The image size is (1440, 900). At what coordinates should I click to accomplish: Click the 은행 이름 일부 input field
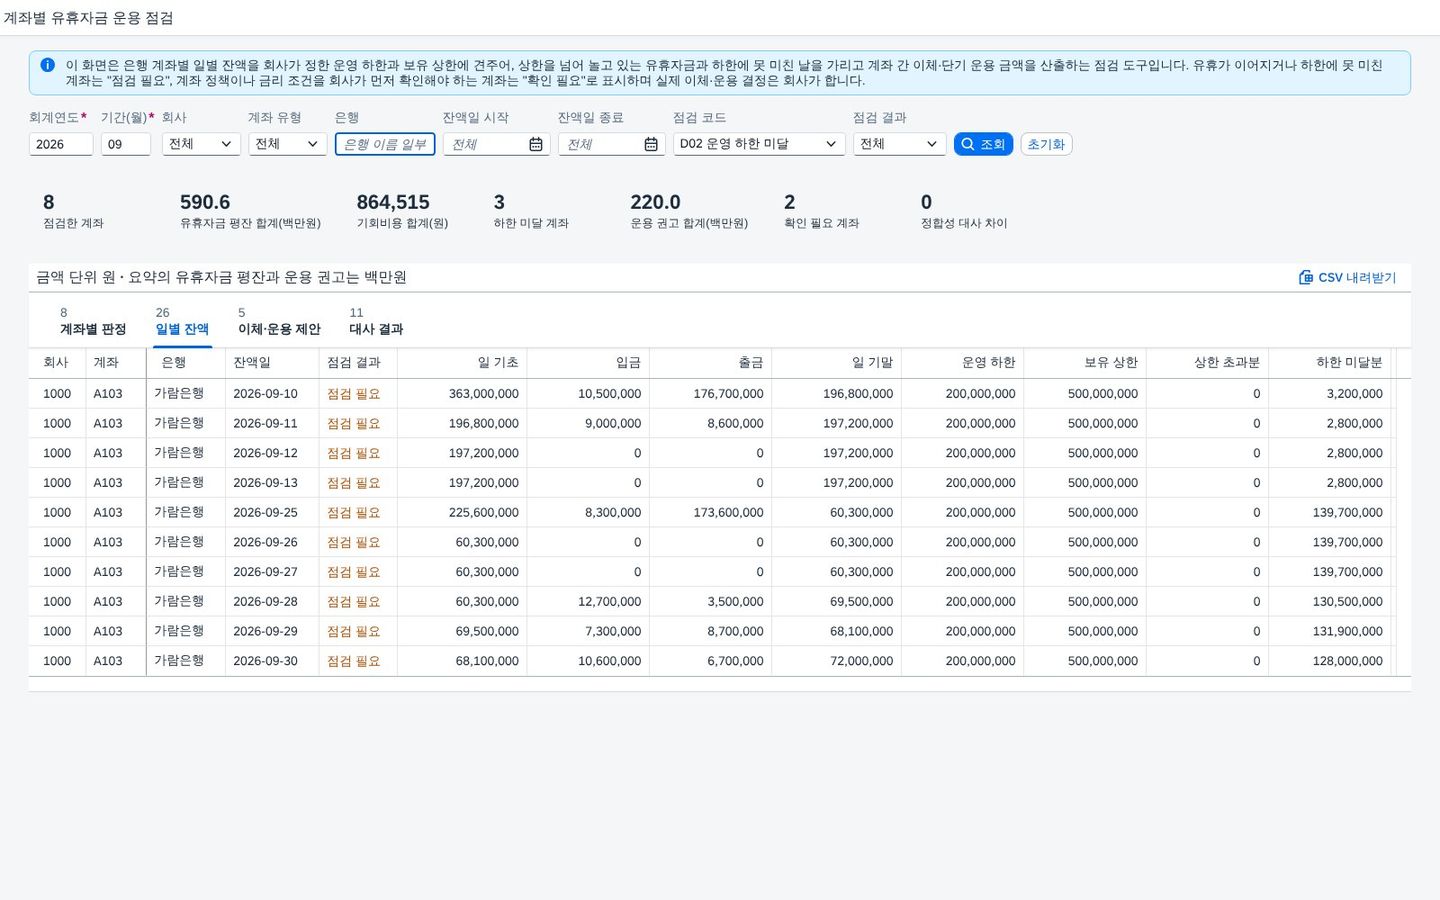point(385,144)
